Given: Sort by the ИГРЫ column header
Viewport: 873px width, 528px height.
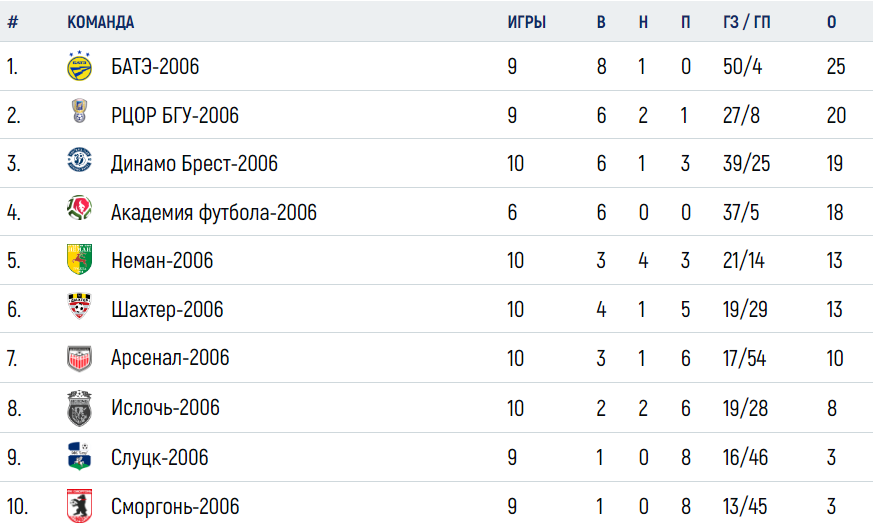Looking at the screenshot, I should pos(526,22).
